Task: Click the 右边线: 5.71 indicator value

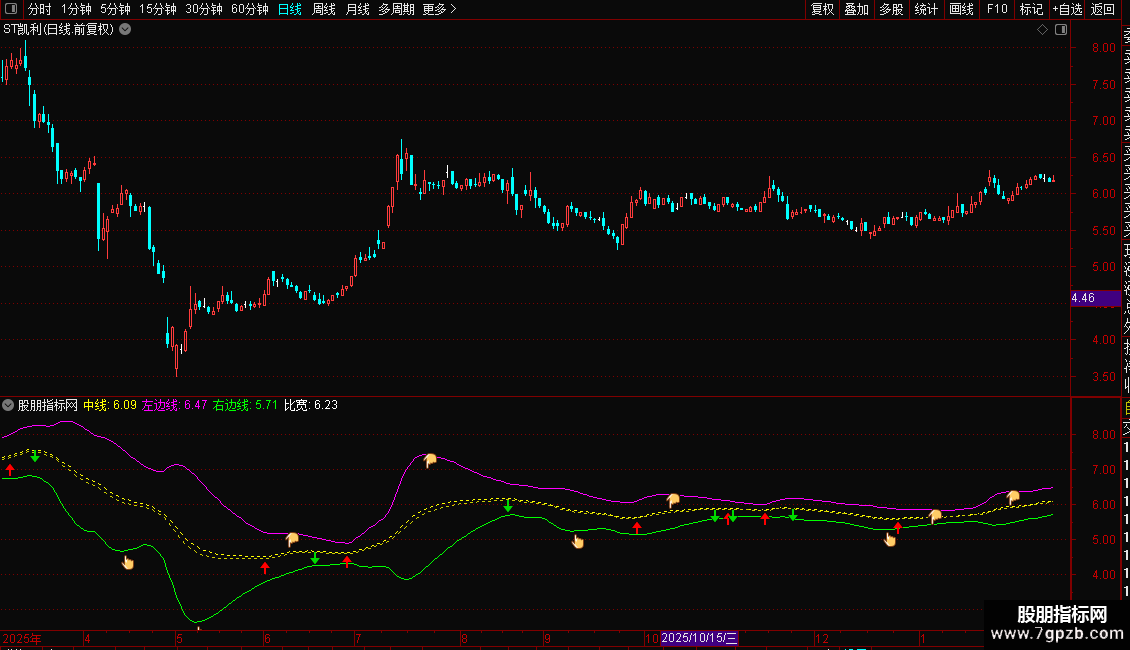Action: coord(245,405)
